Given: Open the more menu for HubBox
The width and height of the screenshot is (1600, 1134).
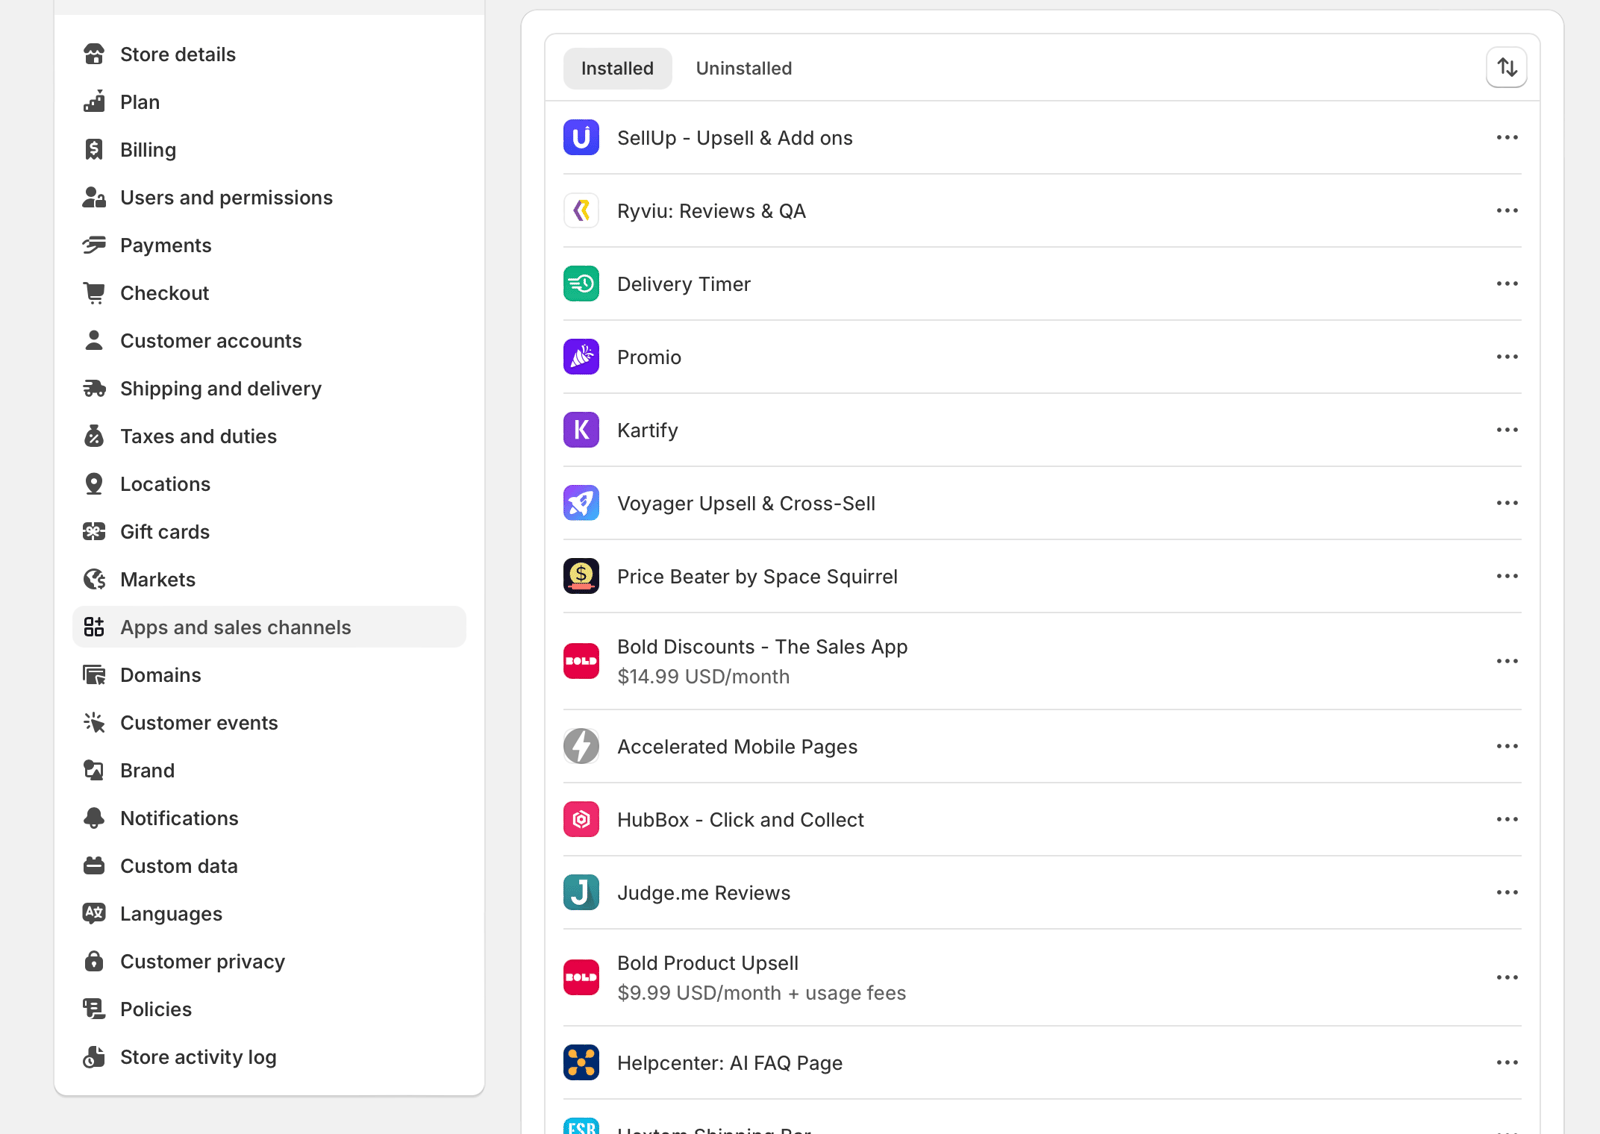Looking at the screenshot, I should coord(1507,819).
